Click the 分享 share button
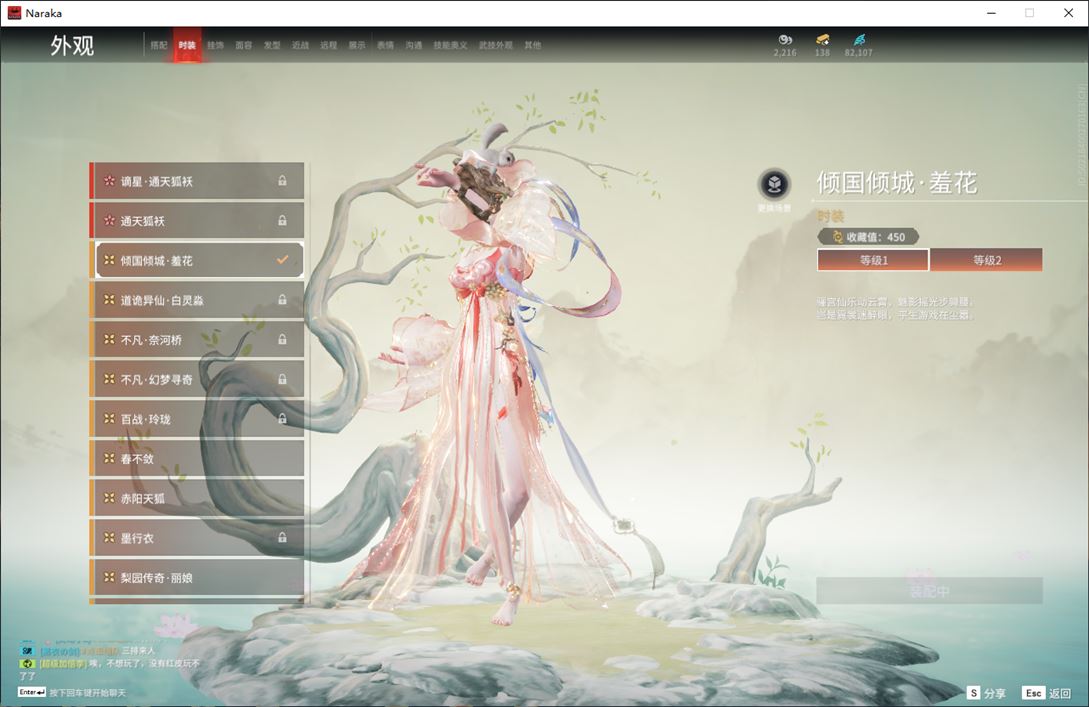 986,693
